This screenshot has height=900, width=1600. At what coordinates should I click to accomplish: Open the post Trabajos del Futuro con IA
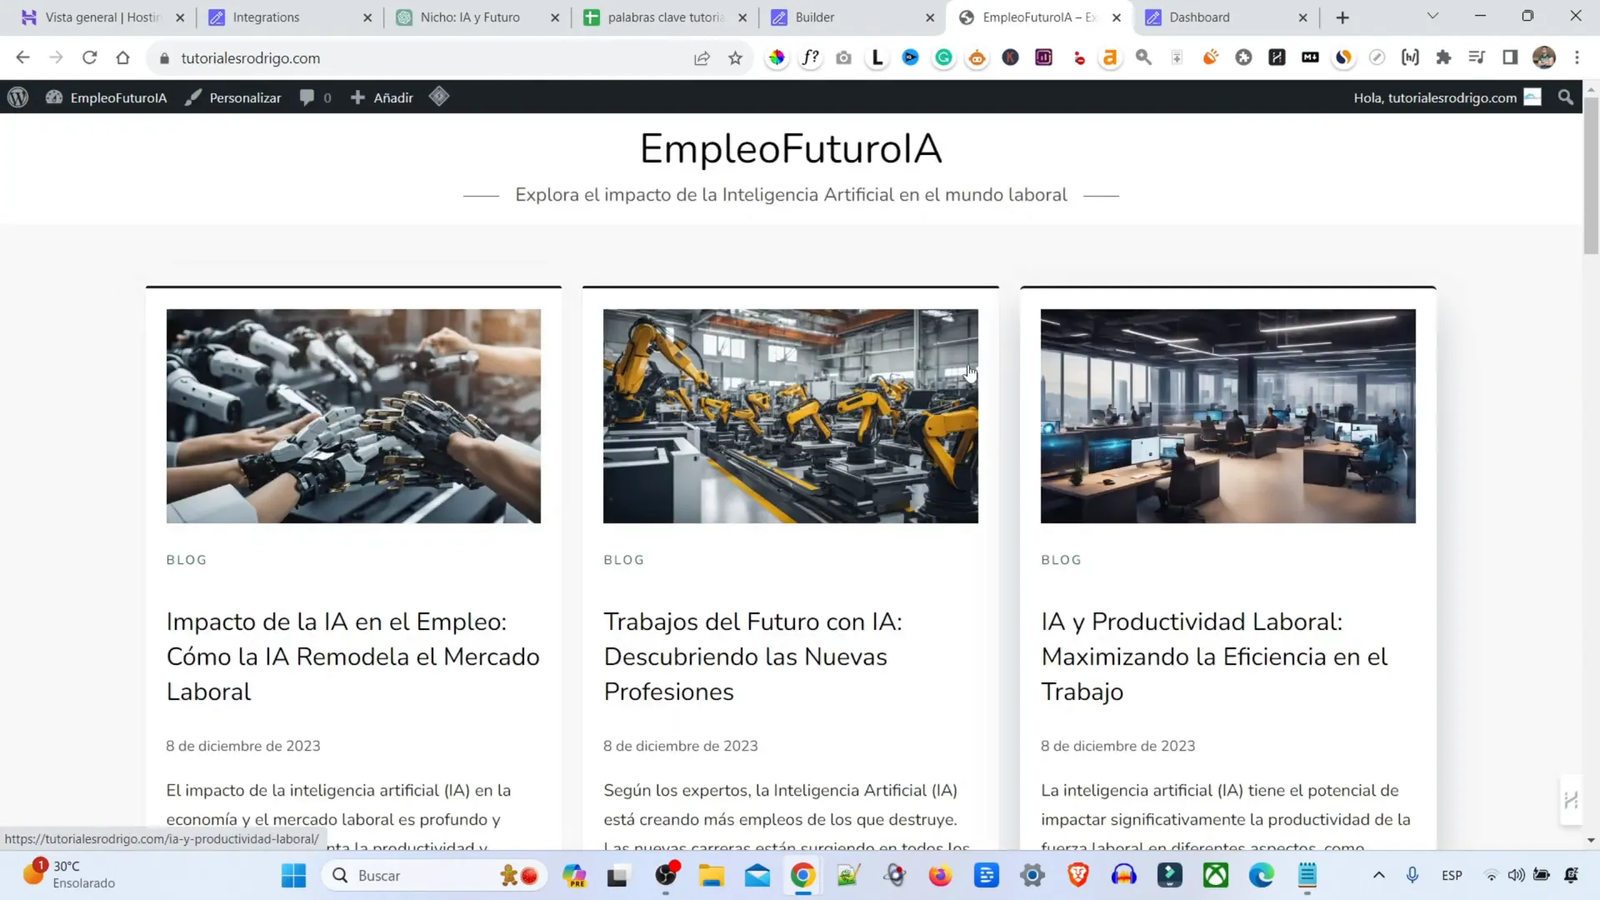coord(753,656)
